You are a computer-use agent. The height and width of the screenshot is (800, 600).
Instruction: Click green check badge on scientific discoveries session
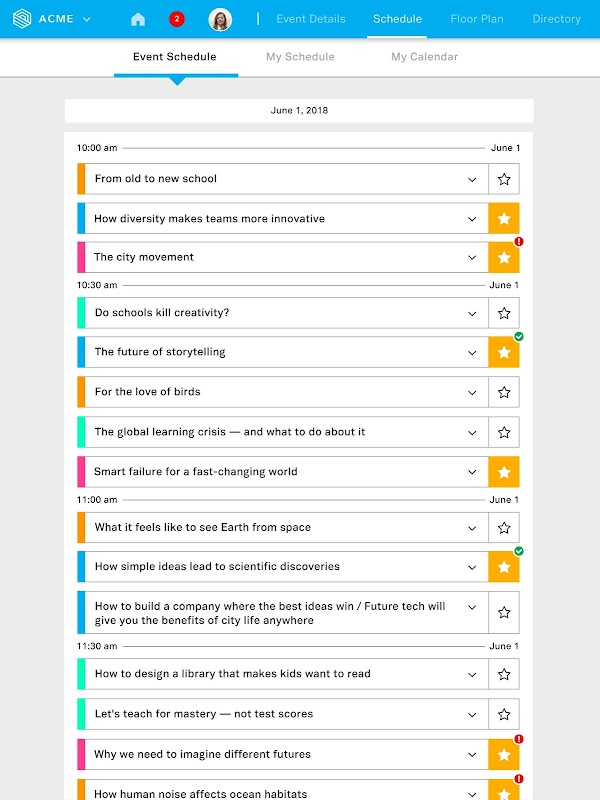point(519,551)
